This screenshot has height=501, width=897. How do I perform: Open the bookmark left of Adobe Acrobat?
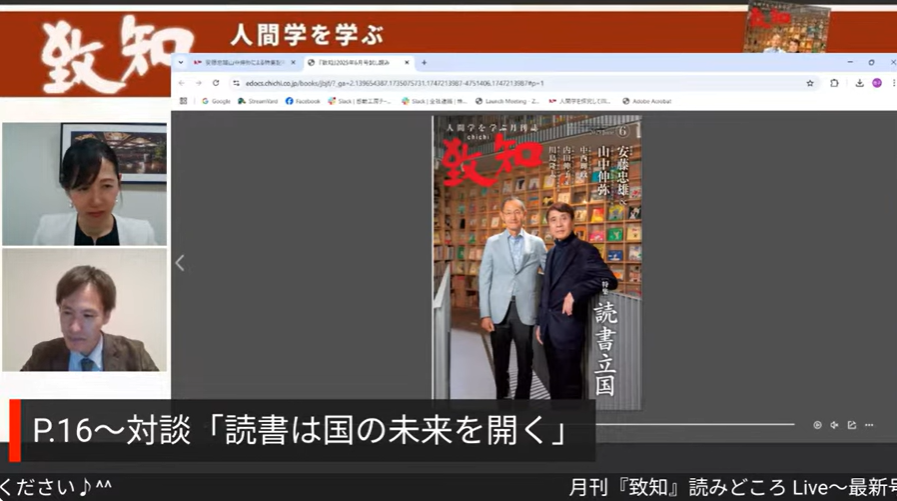(580, 101)
